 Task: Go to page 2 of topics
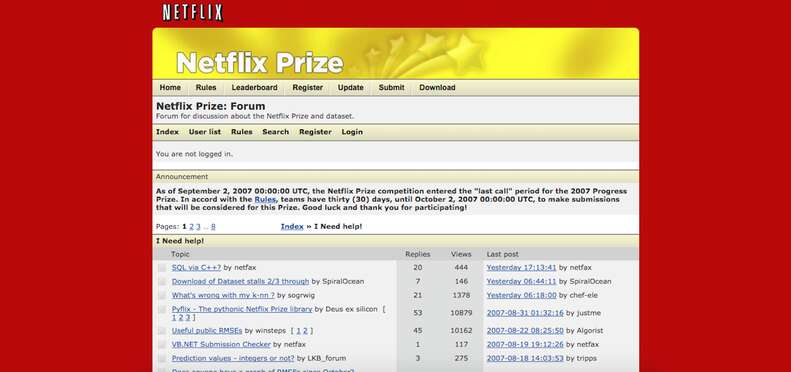click(x=191, y=227)
